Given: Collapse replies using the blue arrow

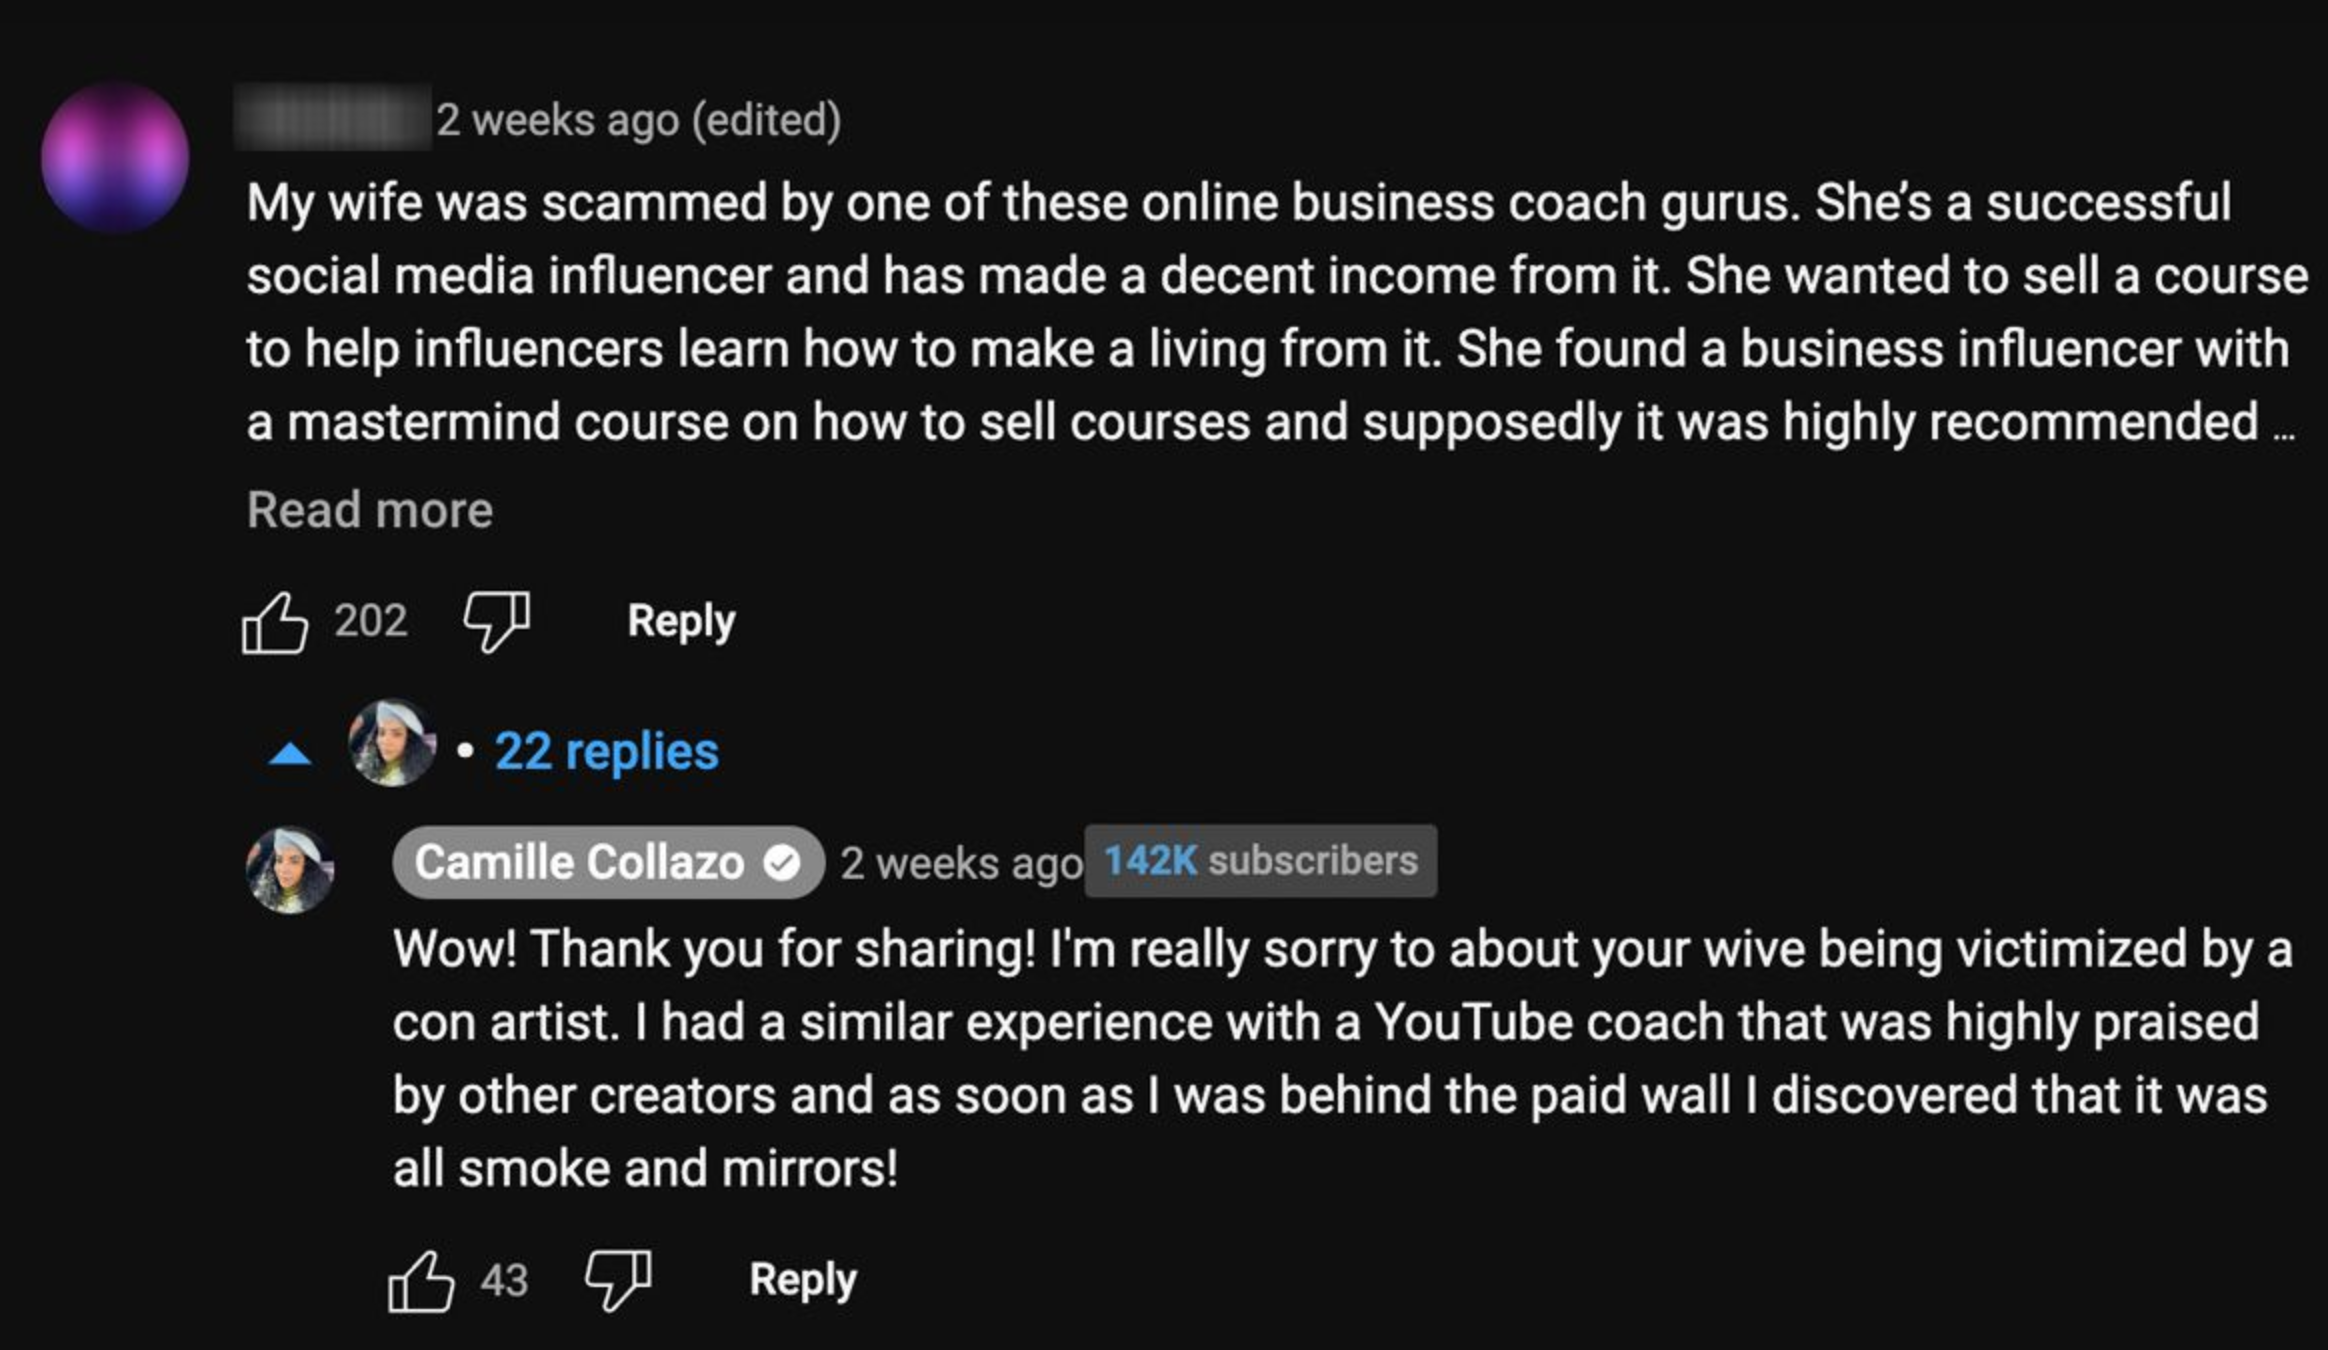Looking at the screenshot, I should coord(290,754).
